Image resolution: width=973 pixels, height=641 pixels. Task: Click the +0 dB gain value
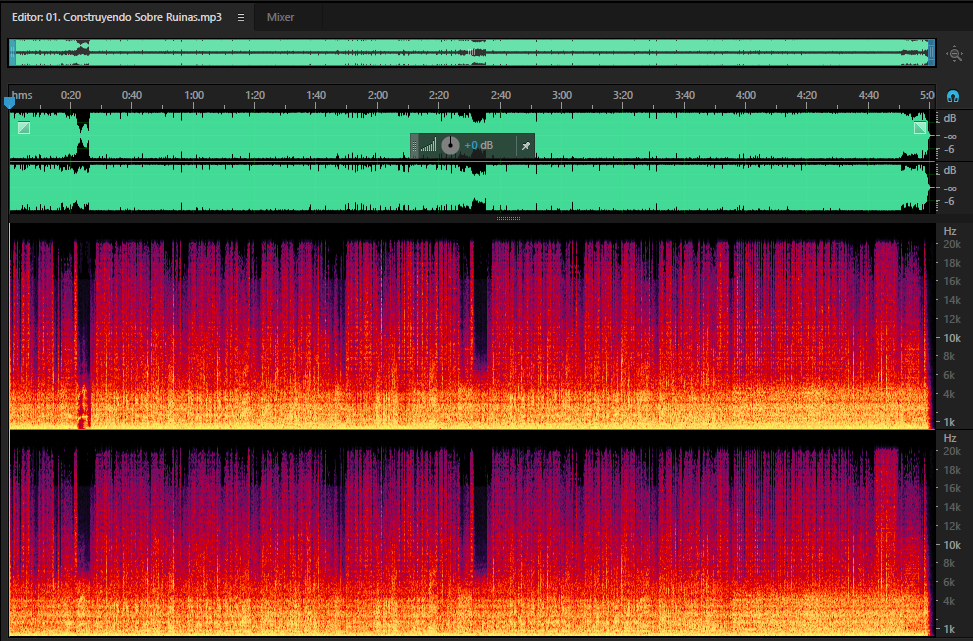point(479,146)
